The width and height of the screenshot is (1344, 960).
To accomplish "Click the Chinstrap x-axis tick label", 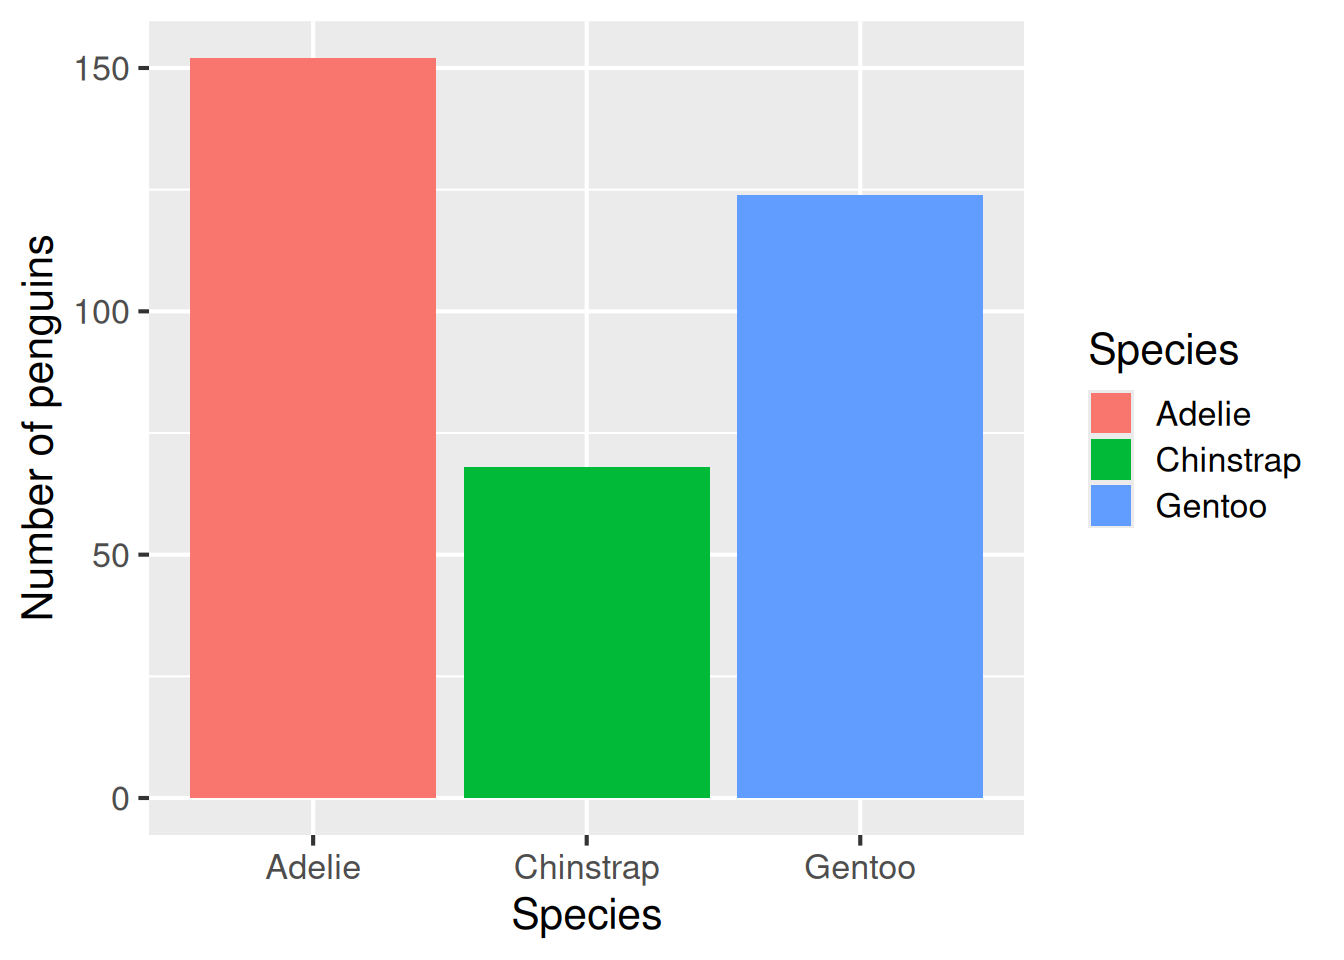I will (x=587, y=867).
